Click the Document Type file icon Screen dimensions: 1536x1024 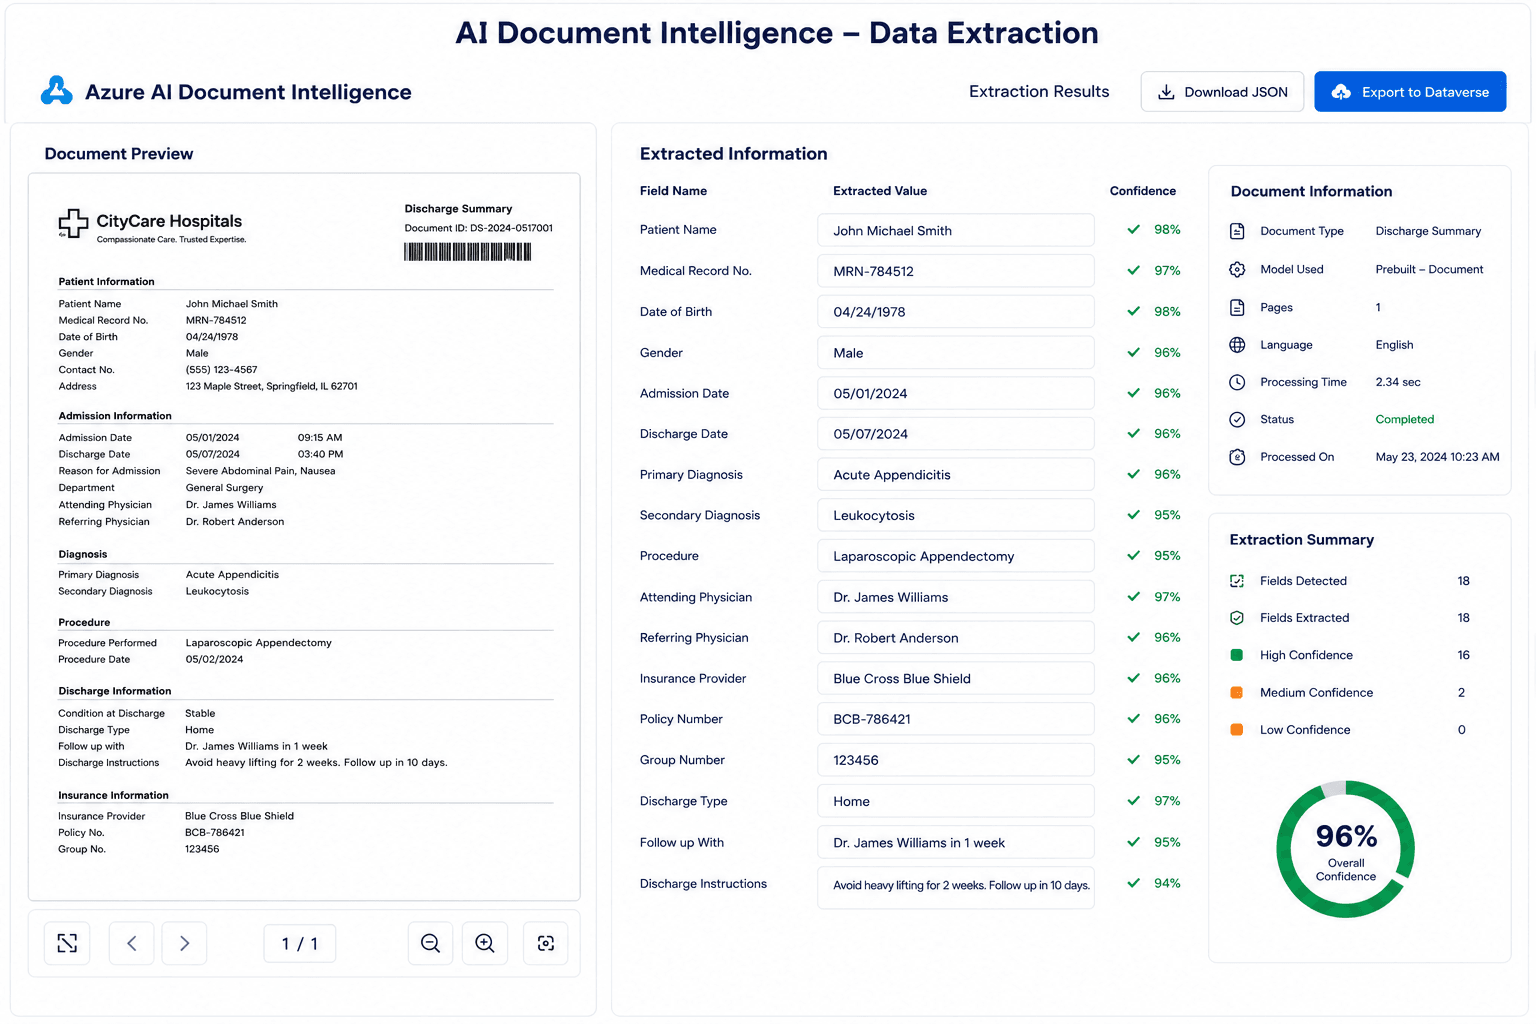(x=1237, y=231)
